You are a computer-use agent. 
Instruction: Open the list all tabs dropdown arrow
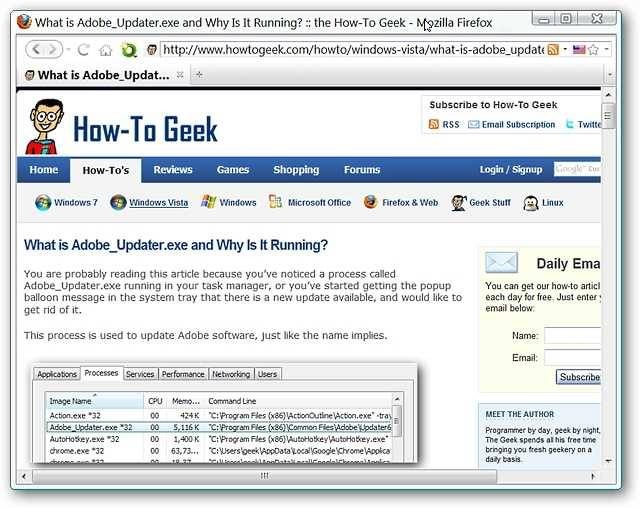click(x=610, y=75)
